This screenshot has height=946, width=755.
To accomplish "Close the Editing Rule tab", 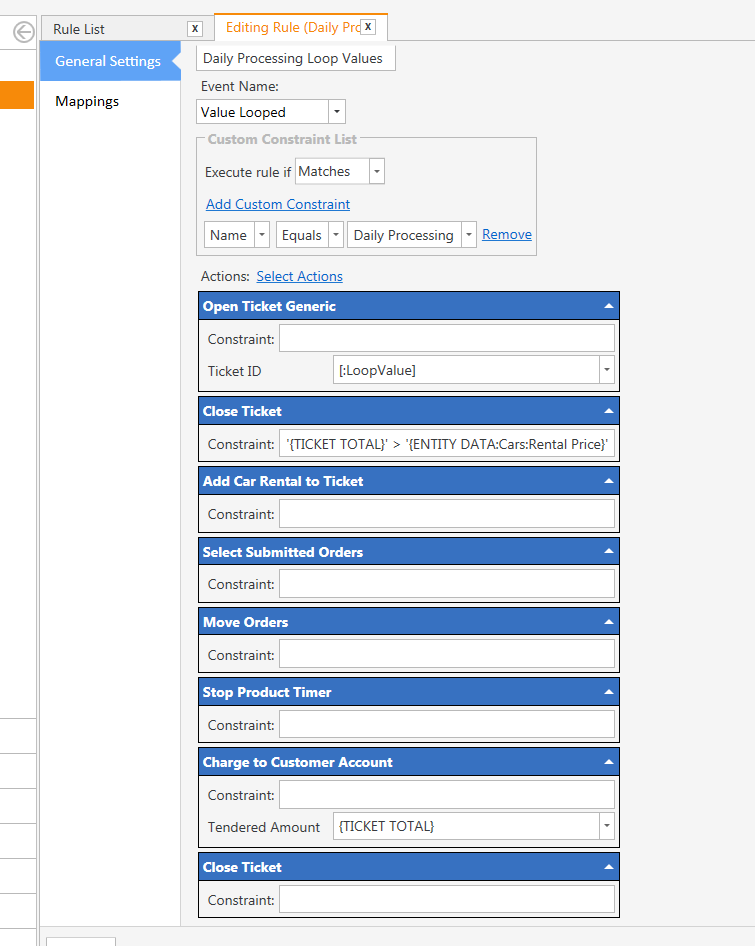I will pos(368,27).
